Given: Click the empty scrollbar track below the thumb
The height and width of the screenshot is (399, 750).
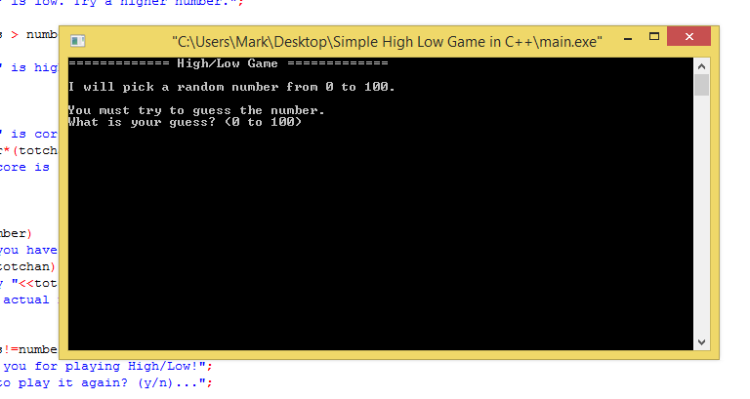Looking at the screenshot, I should (701, 215).
